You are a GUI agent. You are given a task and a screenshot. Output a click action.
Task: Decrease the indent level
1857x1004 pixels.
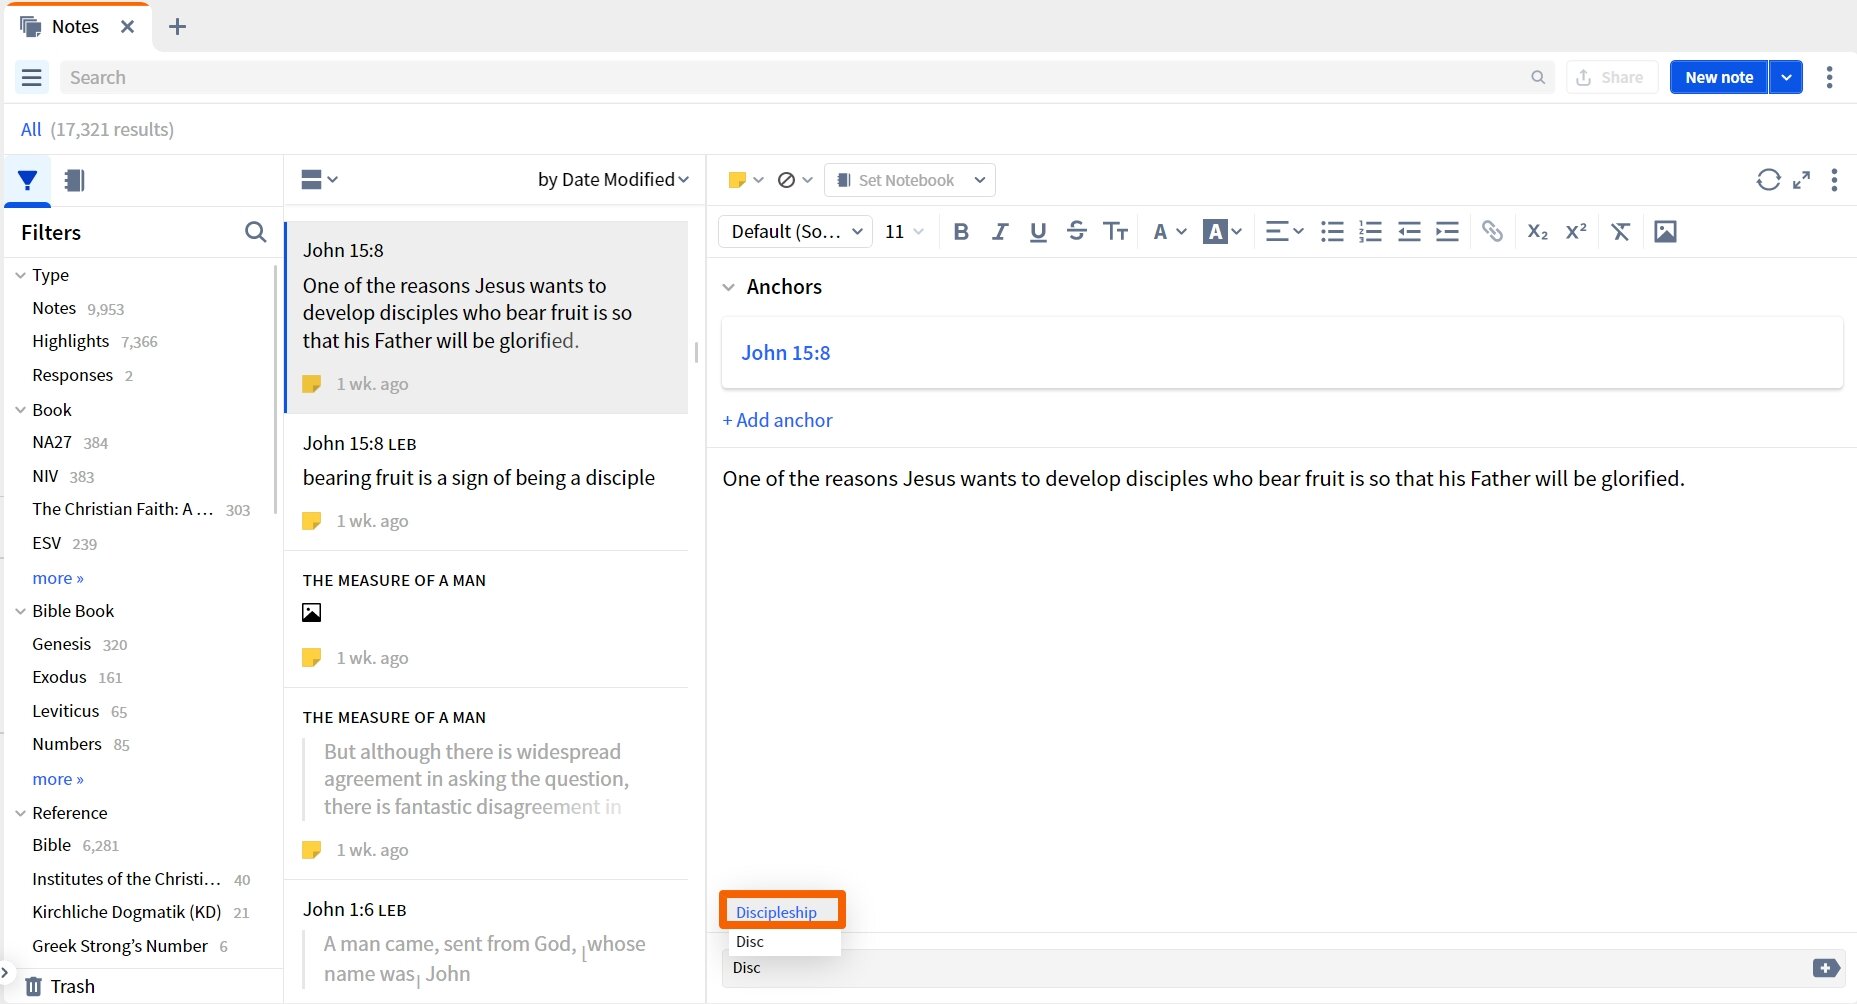pos(1409,232)
